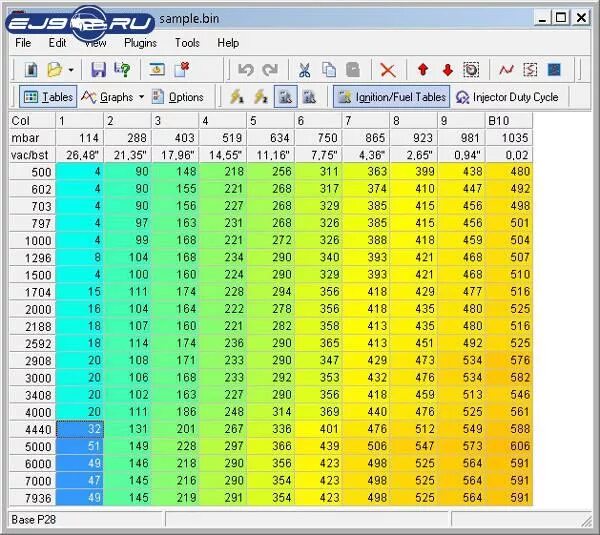Click the red up arrow increase icon

[423, 70]
